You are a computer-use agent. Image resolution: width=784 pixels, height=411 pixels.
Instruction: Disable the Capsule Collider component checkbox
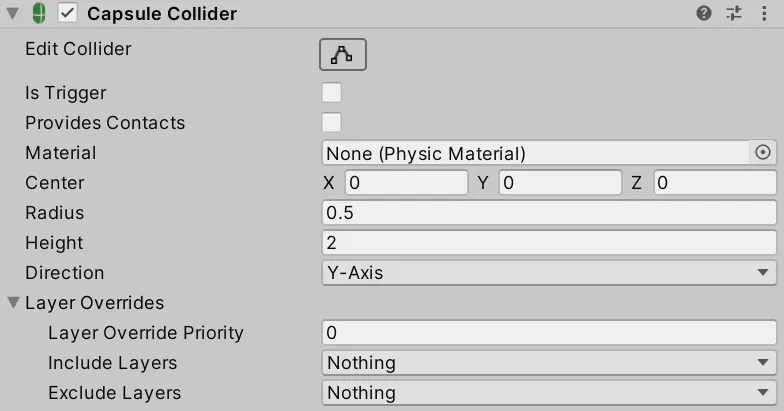(x=68, y=13)
